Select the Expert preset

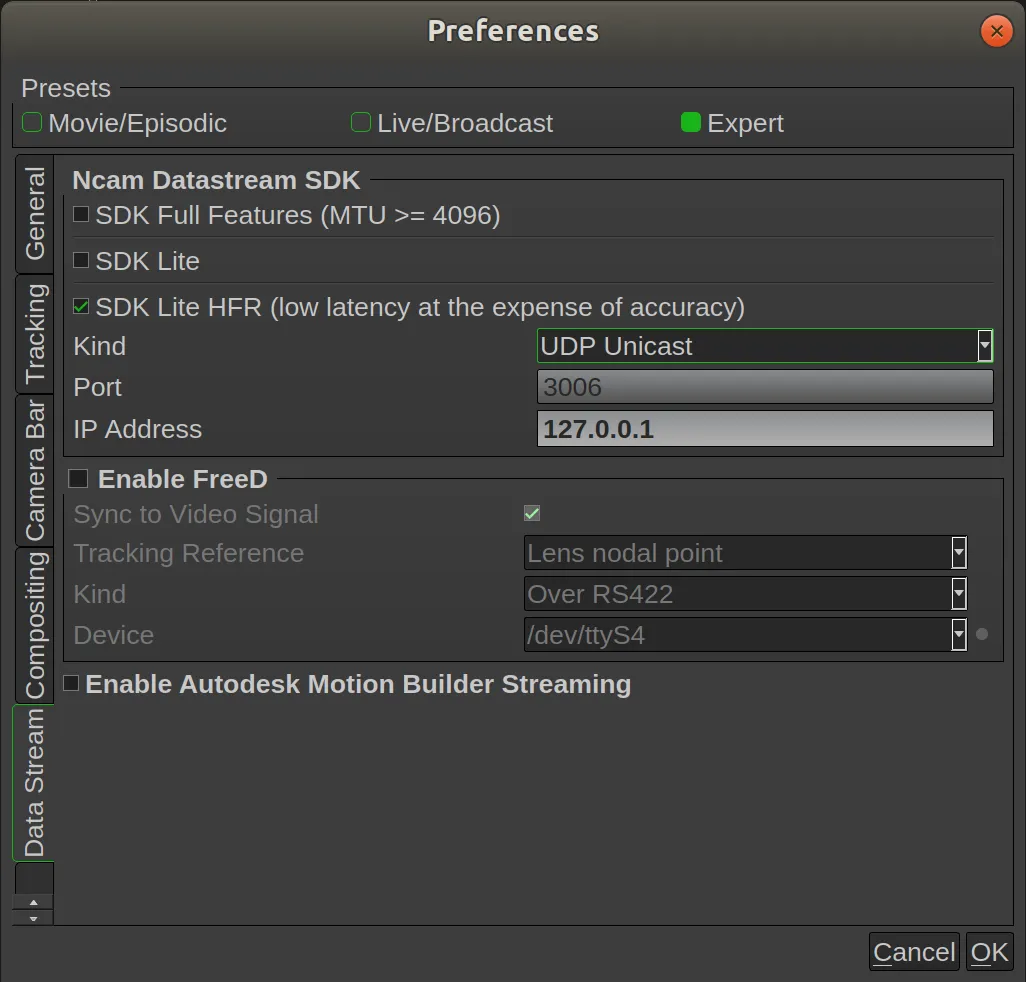pyautogui.click(x=732, y=123)
